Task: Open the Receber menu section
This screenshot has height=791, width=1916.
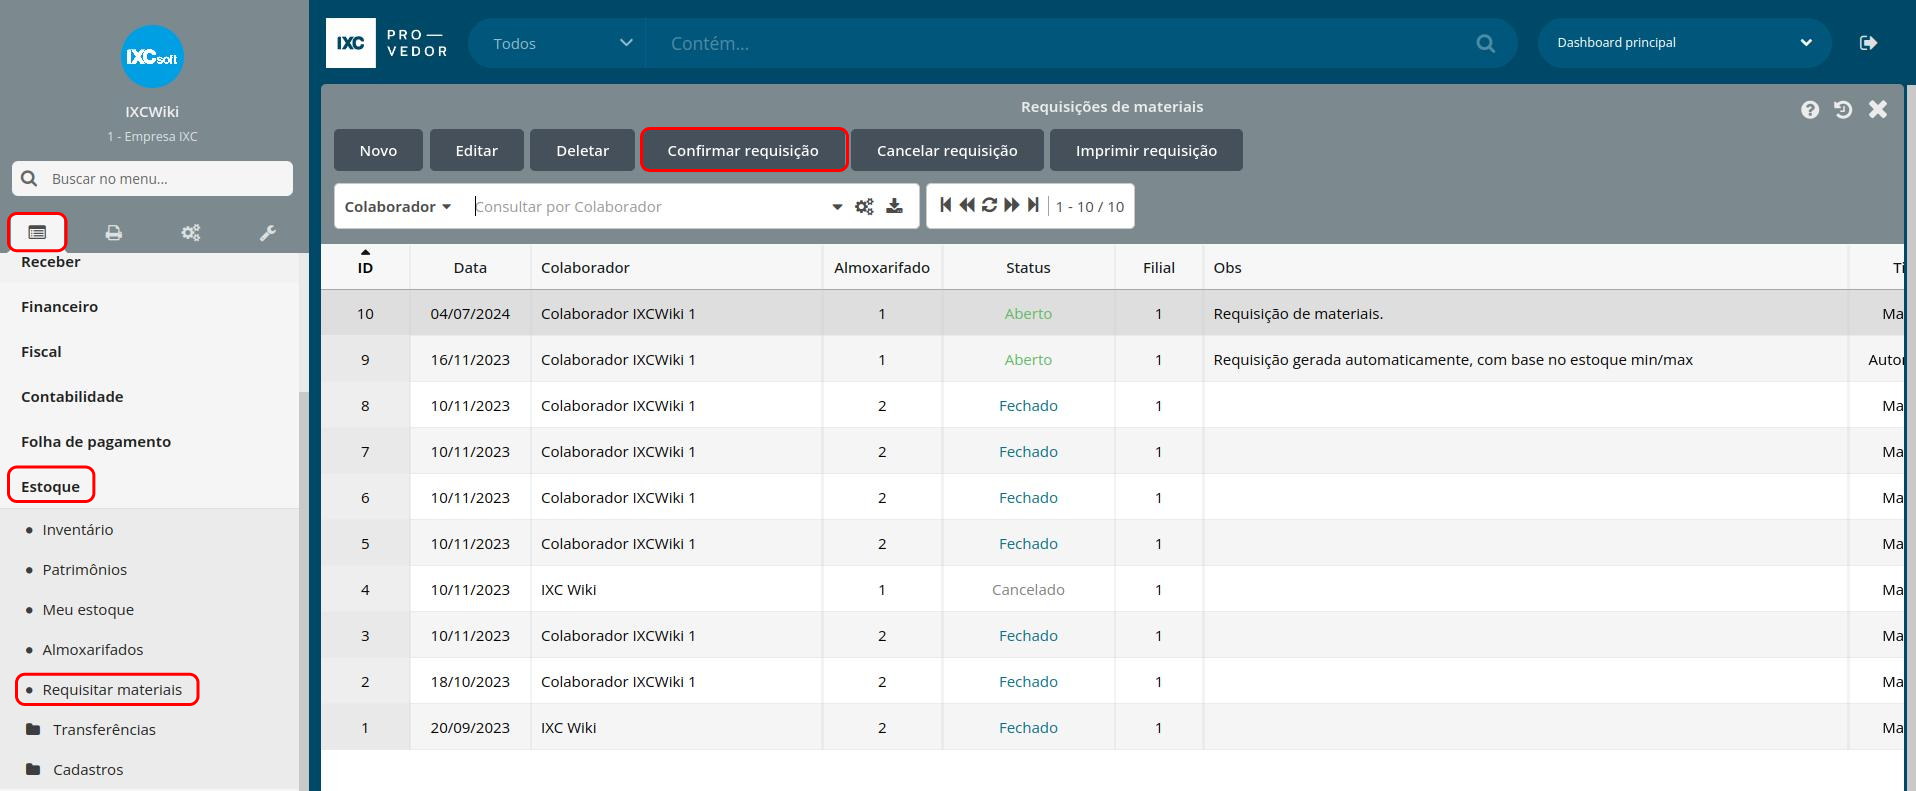Action: click(x=51, y=262)
